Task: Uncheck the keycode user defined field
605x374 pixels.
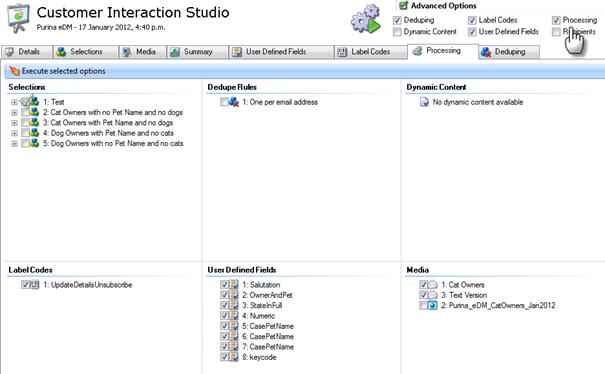Action: (x=224, y=357)
